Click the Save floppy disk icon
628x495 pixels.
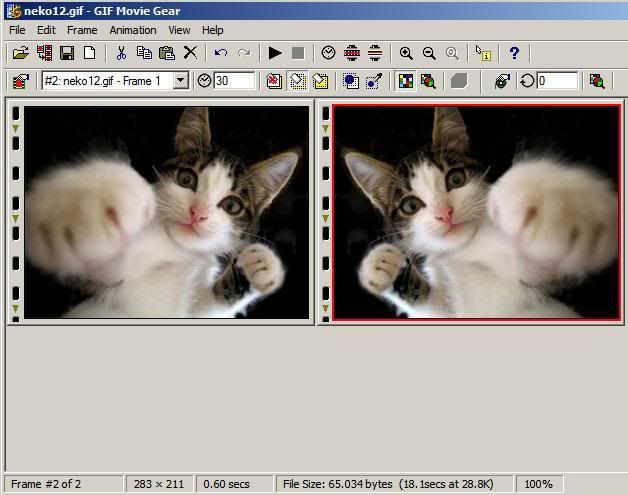(67, 53)
